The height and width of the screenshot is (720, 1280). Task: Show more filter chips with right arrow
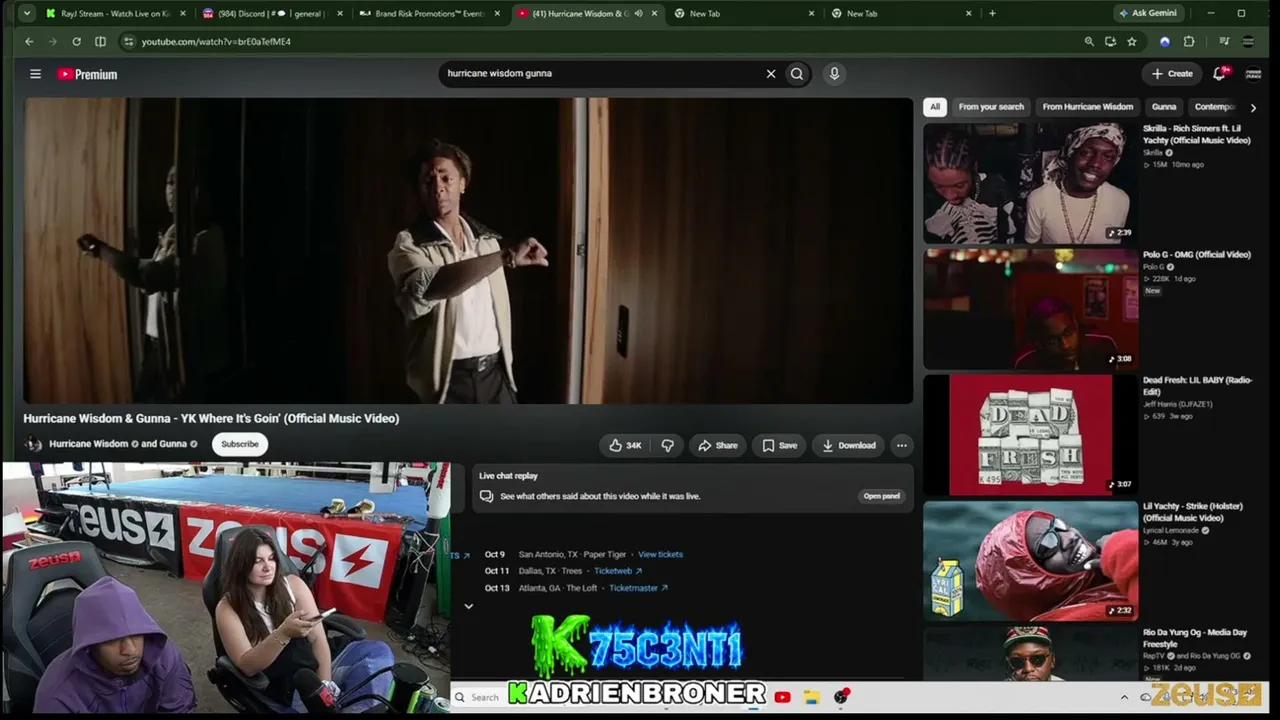1253,107
